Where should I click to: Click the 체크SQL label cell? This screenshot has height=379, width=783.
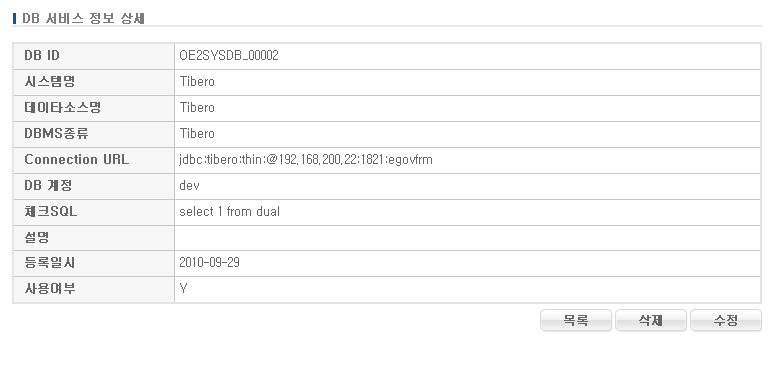pos(94,212)
